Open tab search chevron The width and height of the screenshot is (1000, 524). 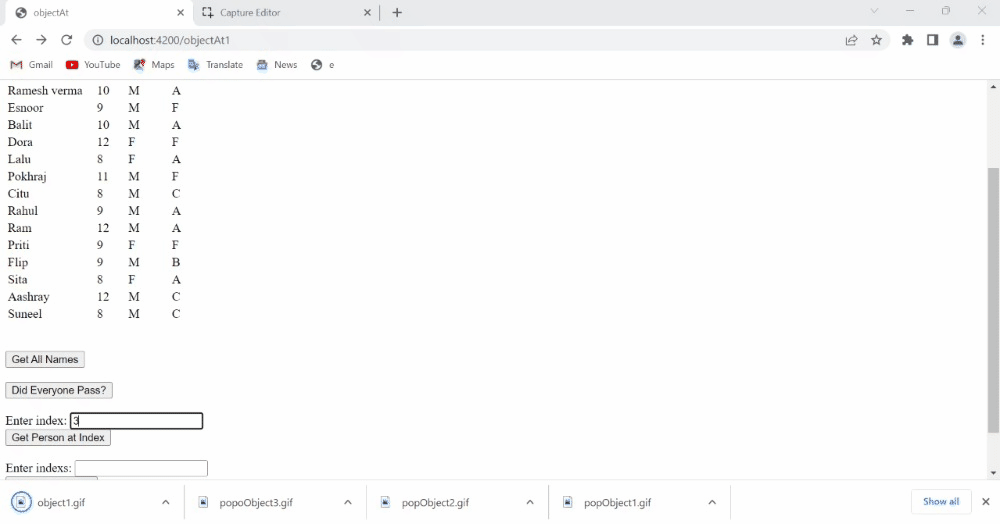pos(874,11)
